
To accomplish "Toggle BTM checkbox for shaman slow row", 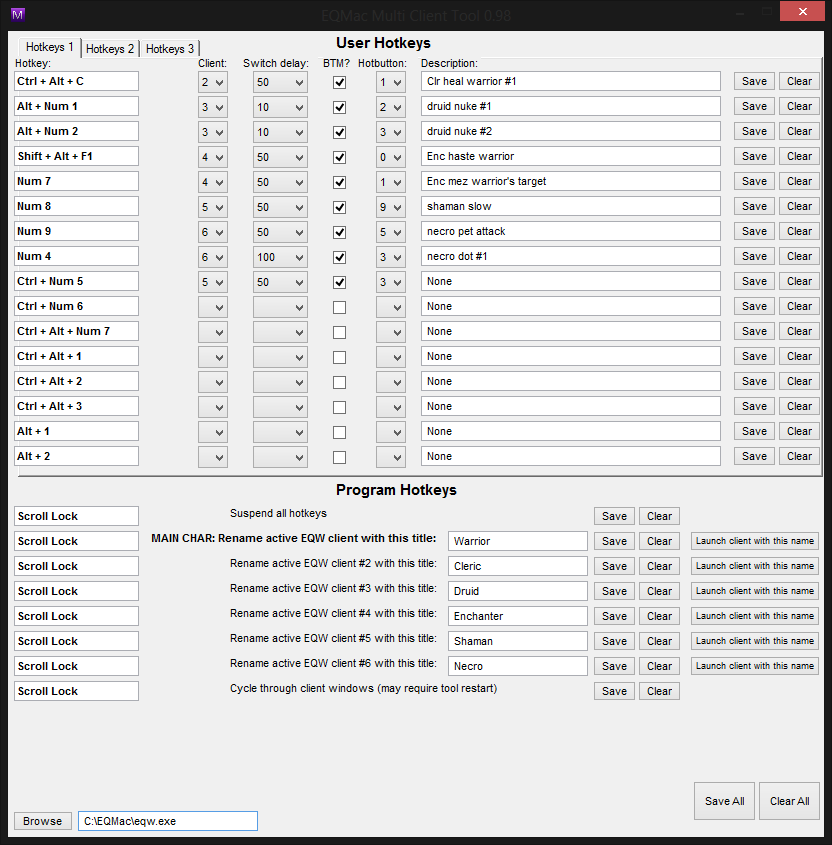I will tap(339, 207).
